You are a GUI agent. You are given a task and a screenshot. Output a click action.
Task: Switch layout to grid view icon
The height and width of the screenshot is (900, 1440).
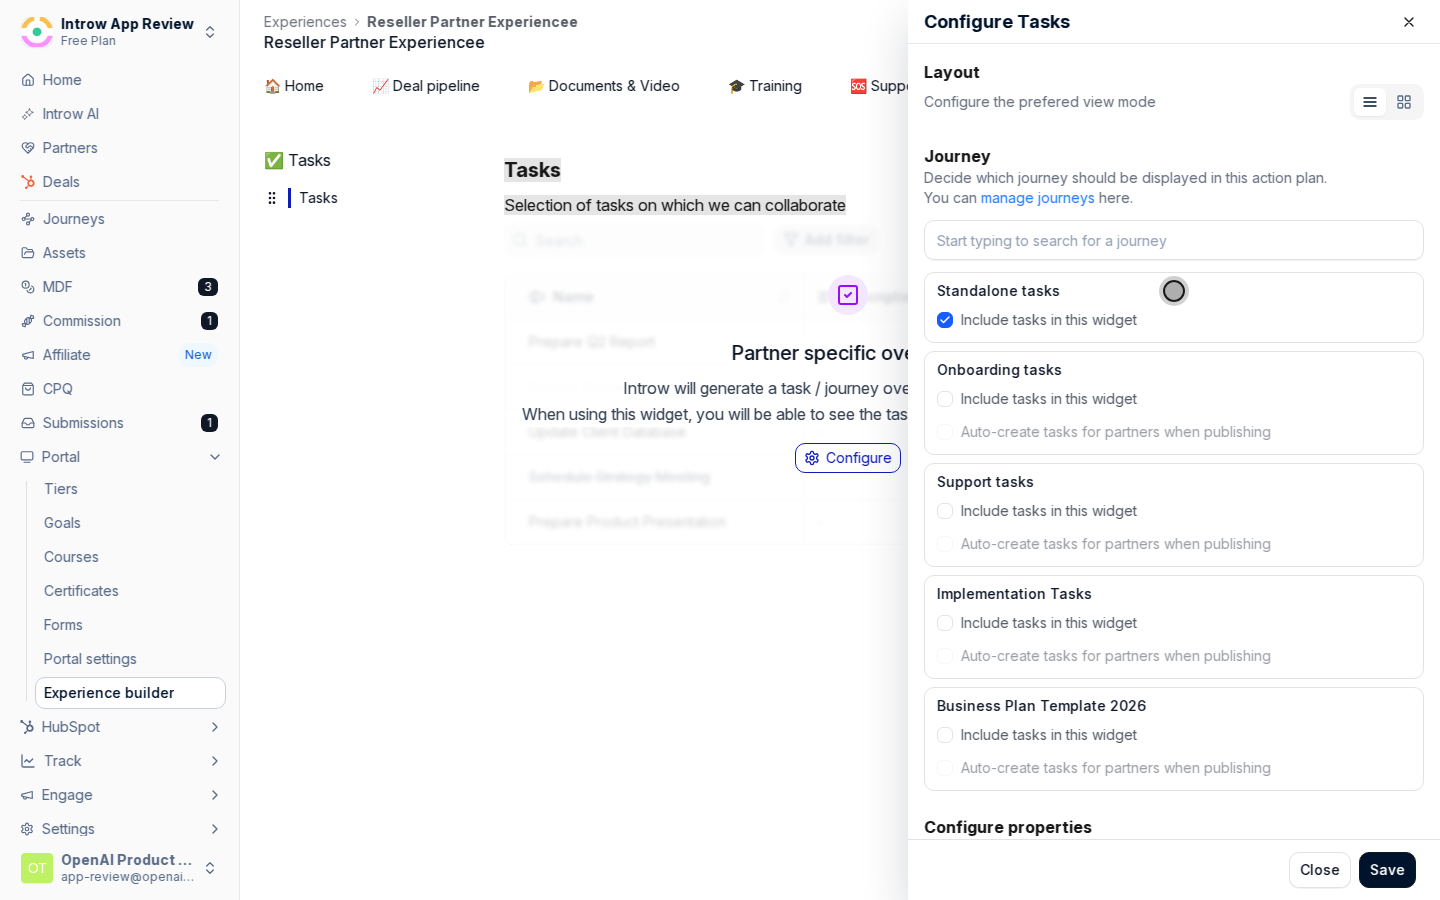point(1404,102)
